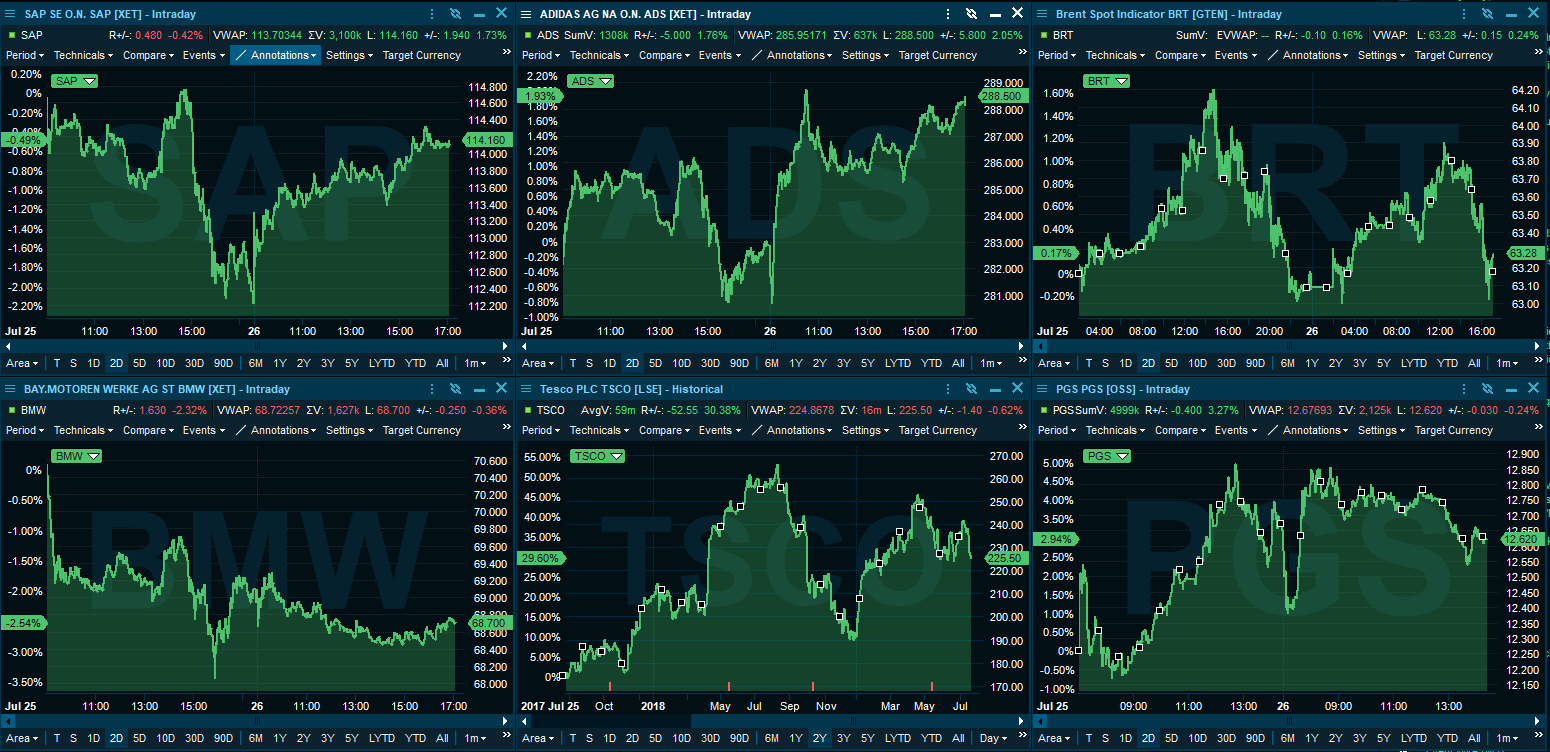This screenshot has height=752, width=1550.
Task: Toggle the green SAP series indicator square
Action: tap(11, 35)
